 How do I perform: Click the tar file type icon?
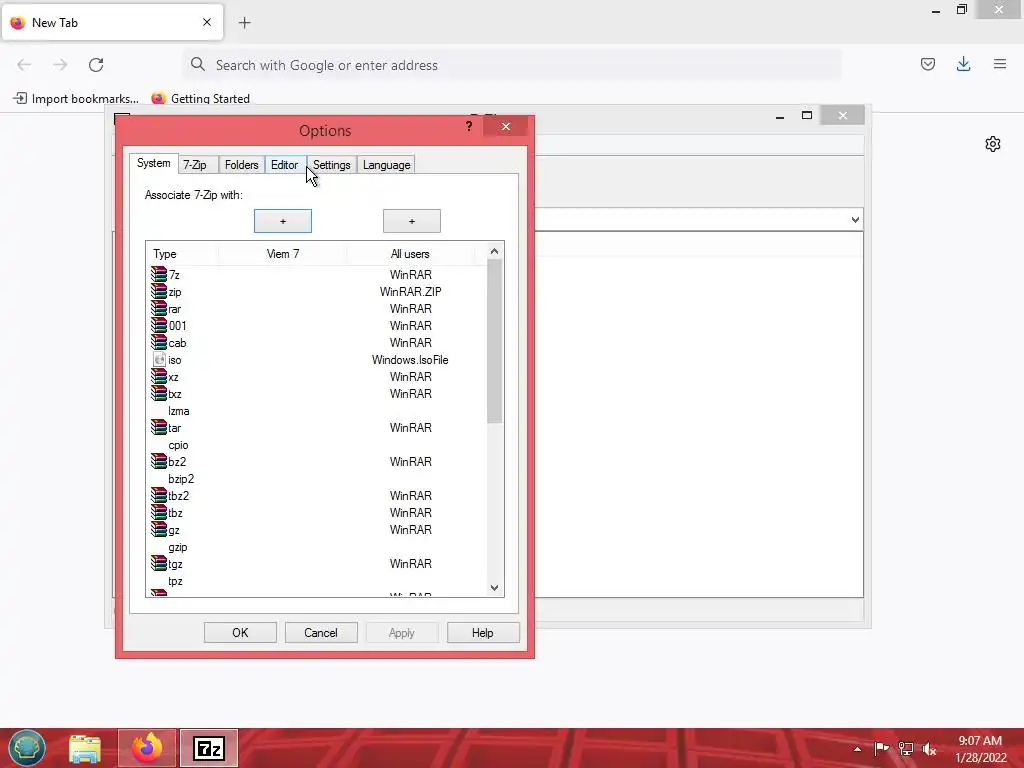coord(159,427)
